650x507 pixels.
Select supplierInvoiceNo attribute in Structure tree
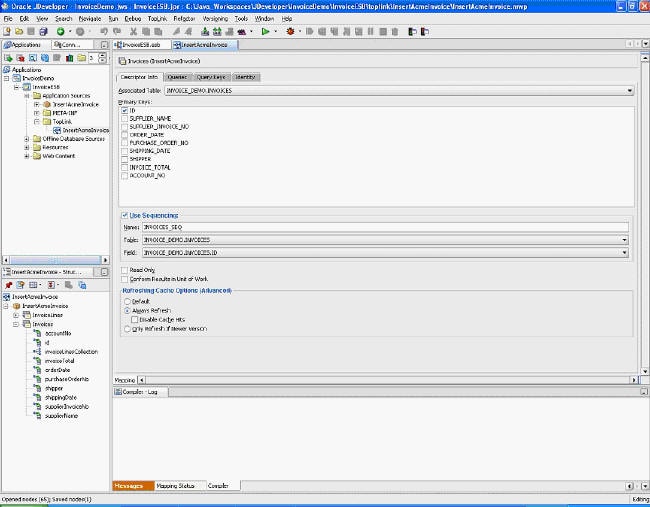point(67,407)
